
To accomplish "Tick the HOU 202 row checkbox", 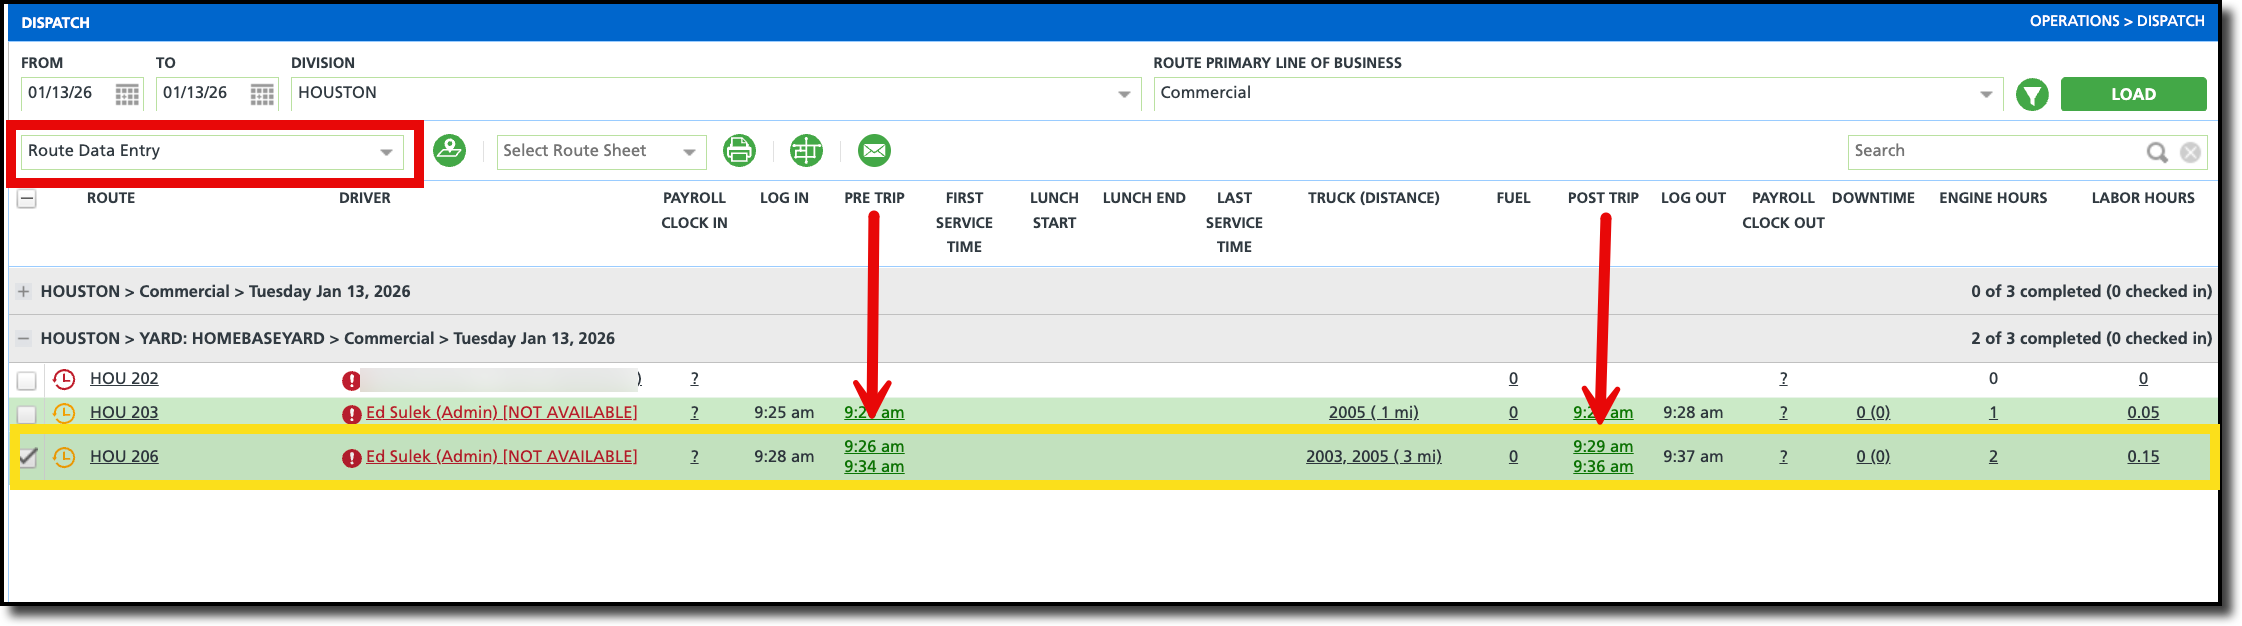I will pos(27,380).
